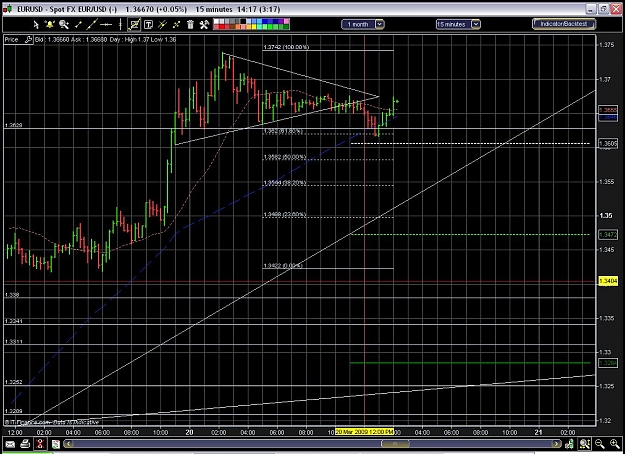Select the parallel channel line tool
The width and height of the screenshot is (625, 454).
pyautogui.click(x=162, y=25)
